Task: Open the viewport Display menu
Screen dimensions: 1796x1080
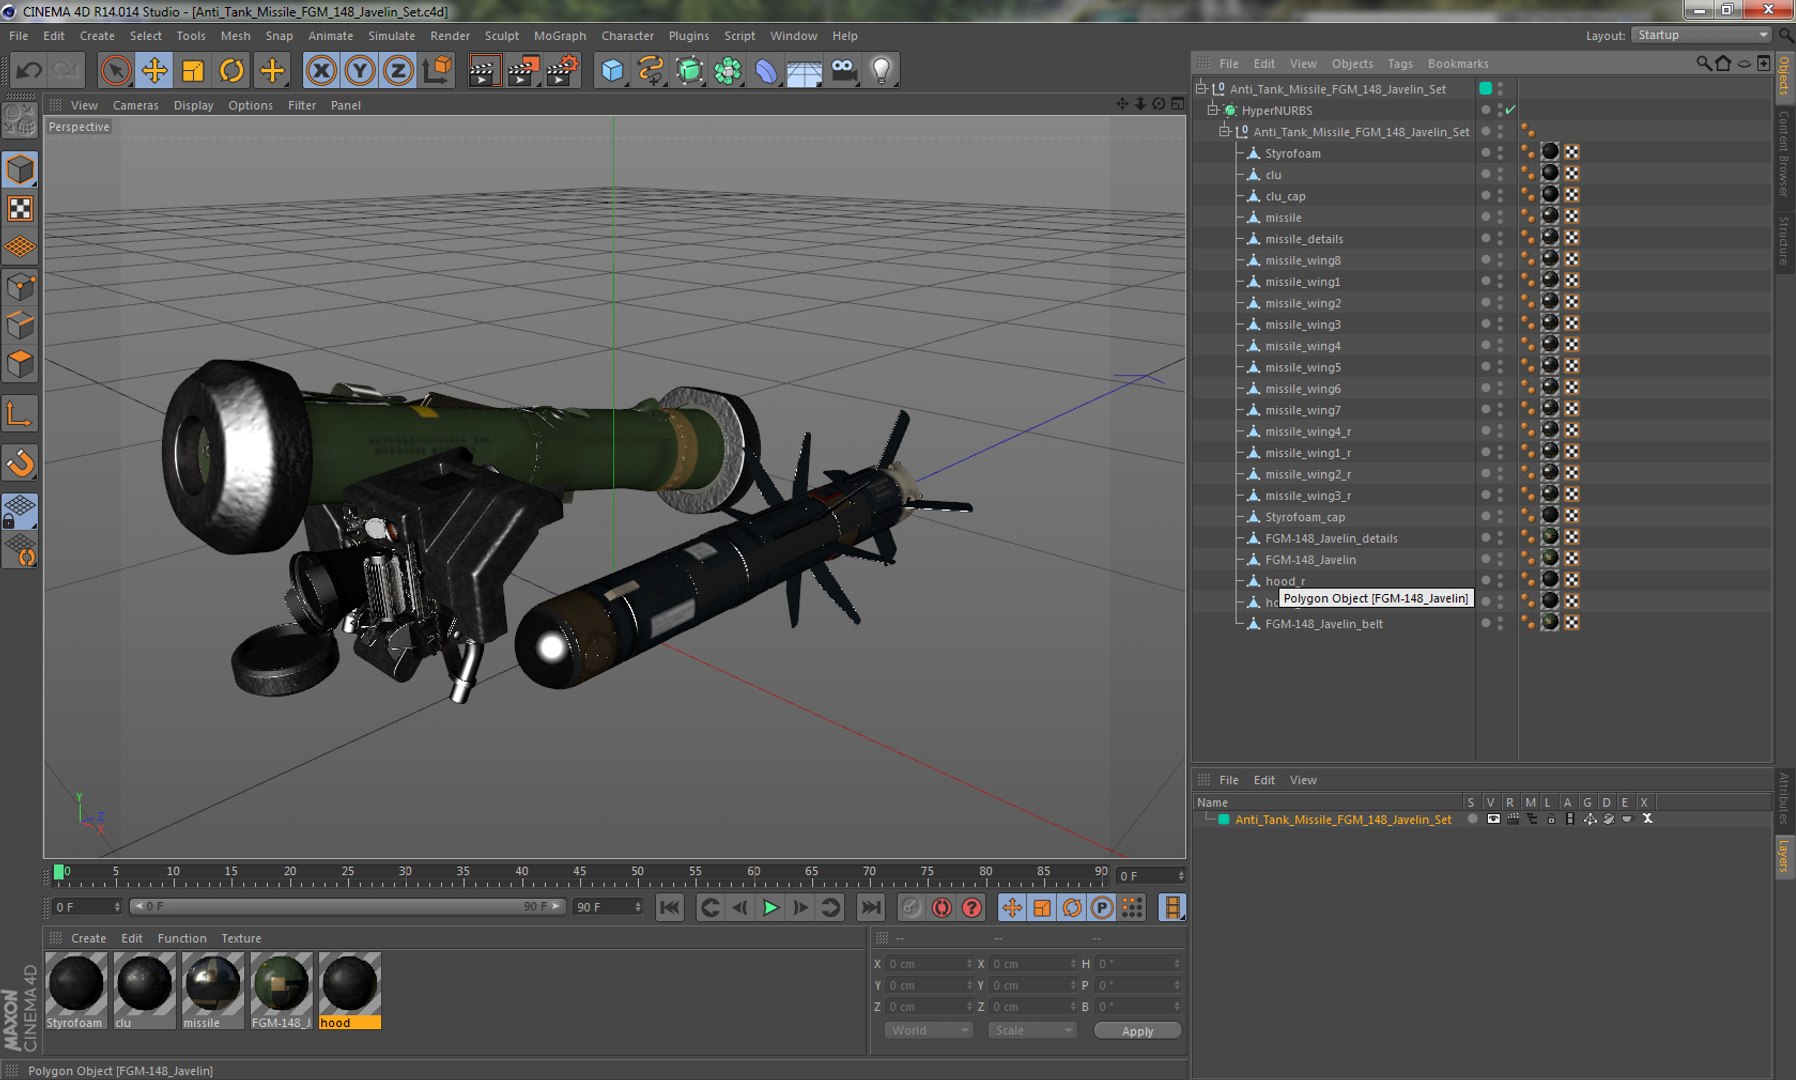Action: pyautogui.click(x=193, y=105)
